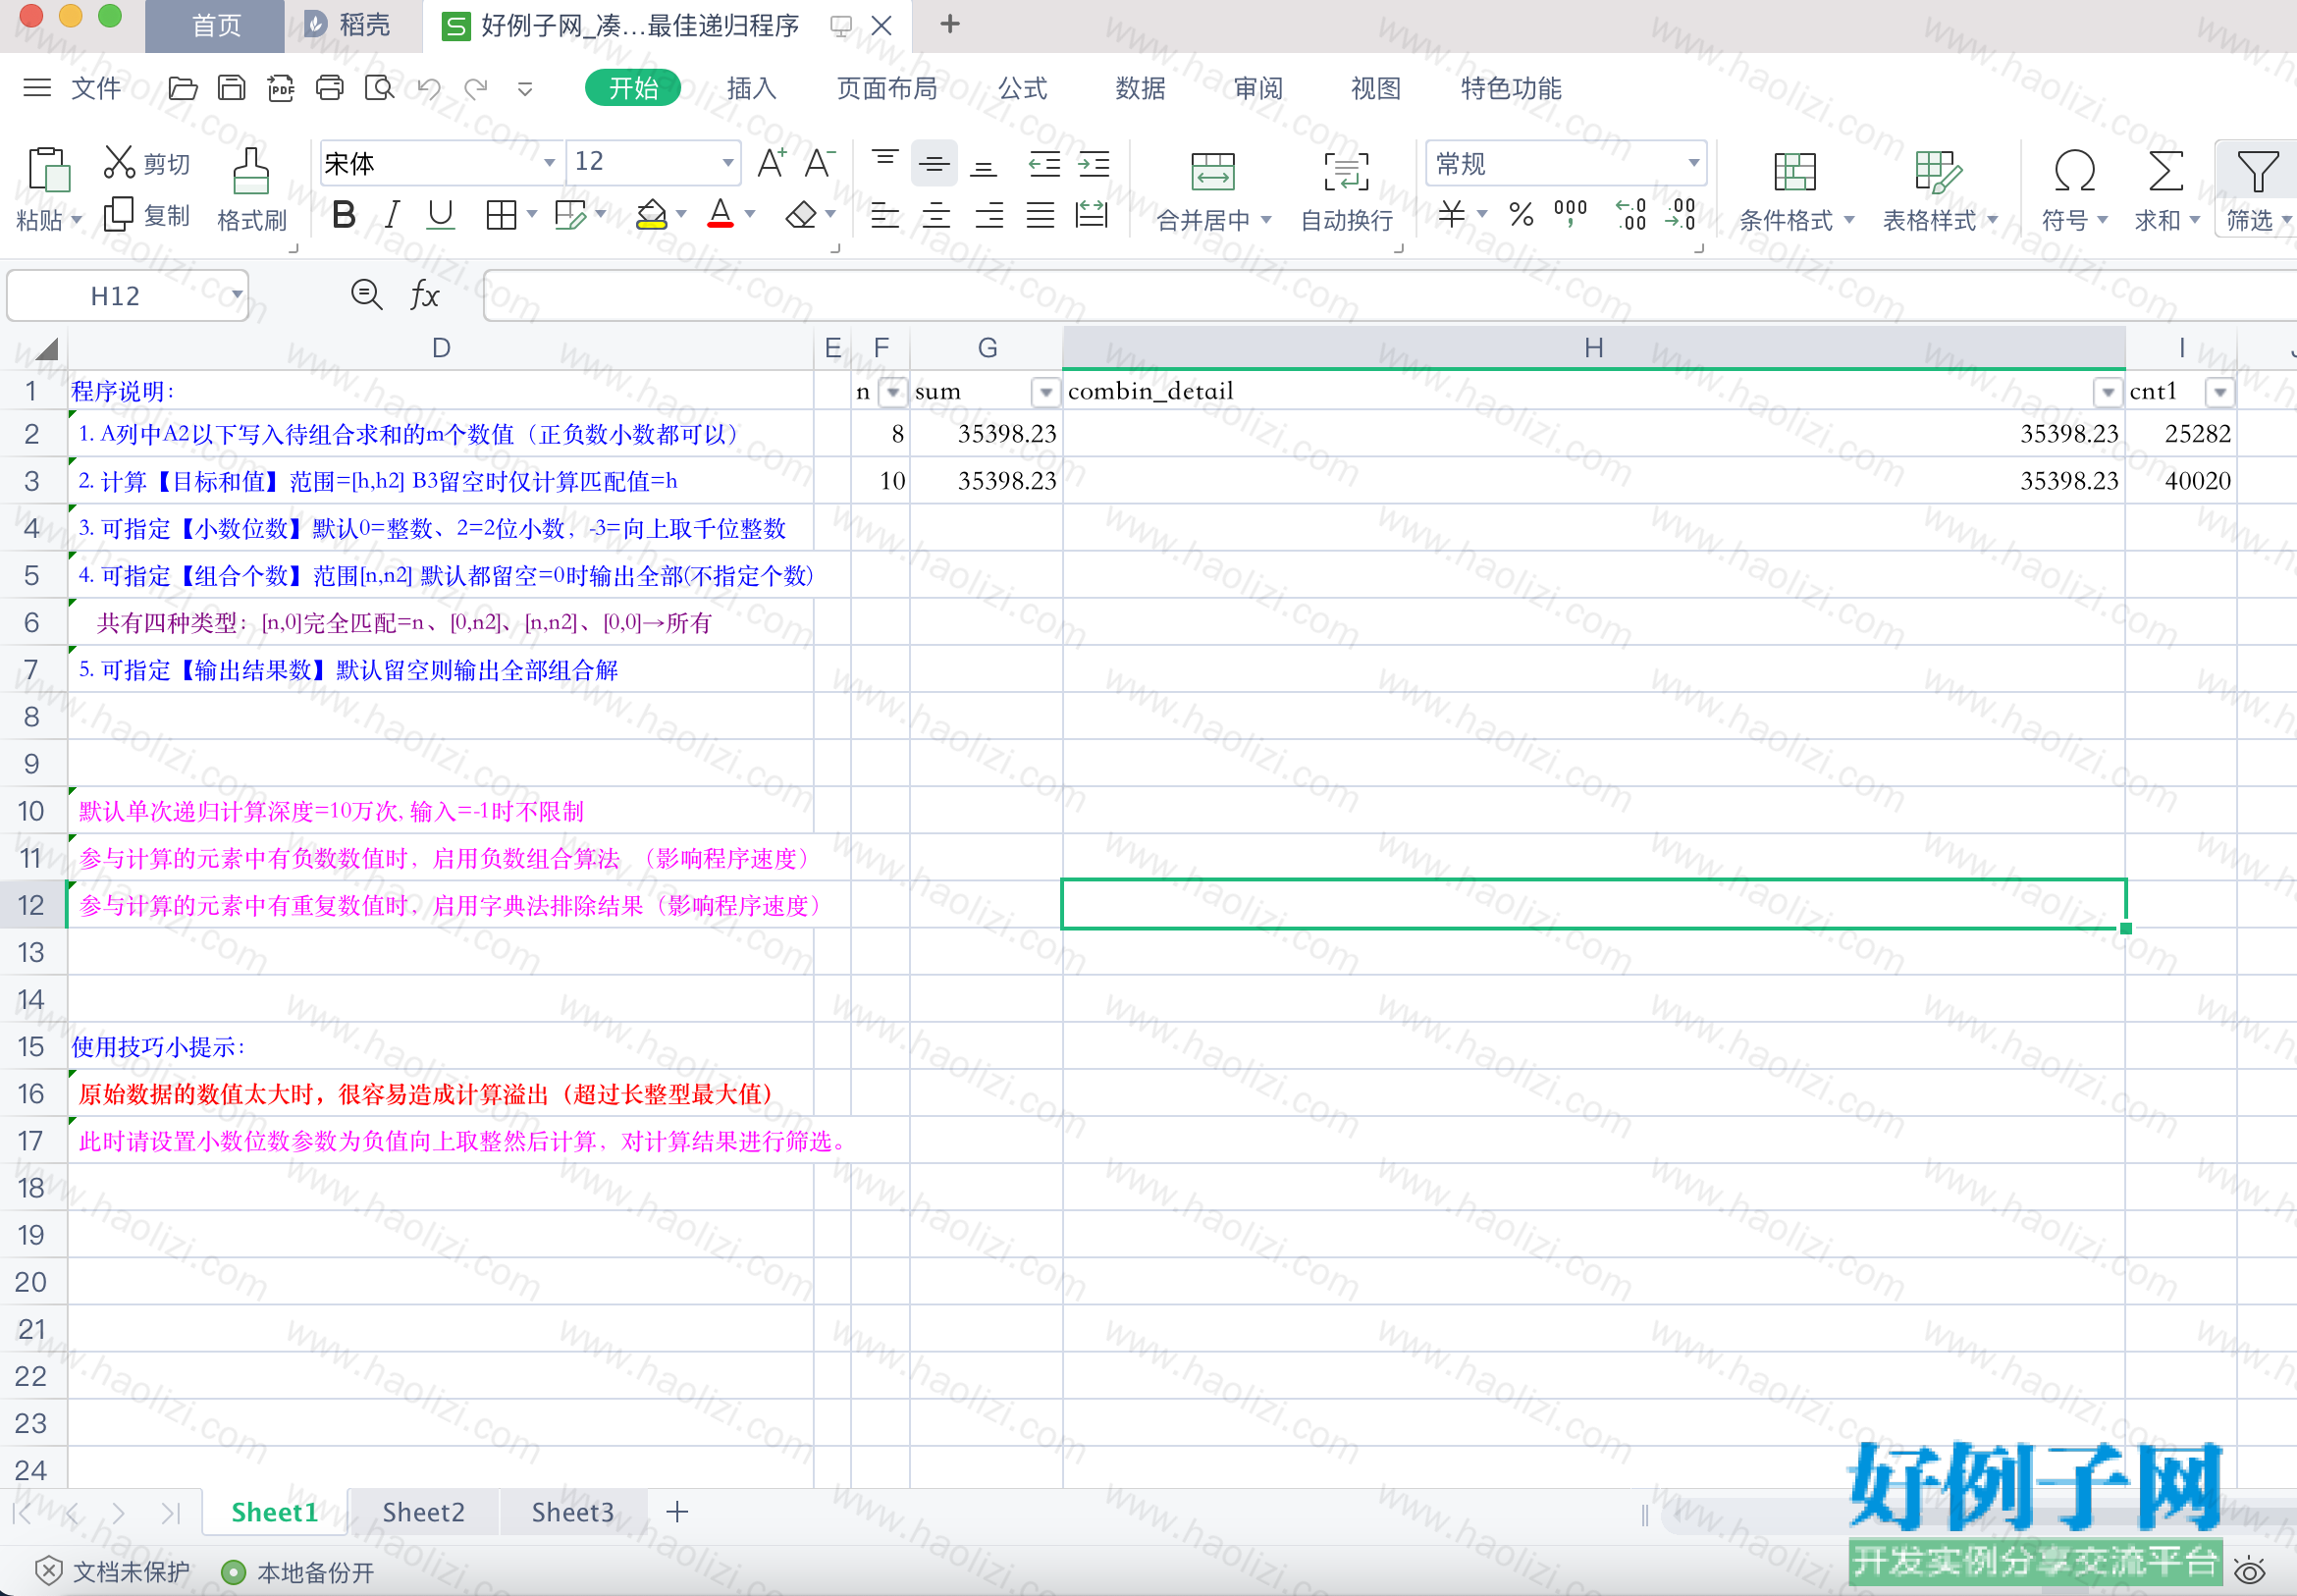Switch to the 数据 ribbon tab
Screen dimensions: 2297x1596
1140,88
